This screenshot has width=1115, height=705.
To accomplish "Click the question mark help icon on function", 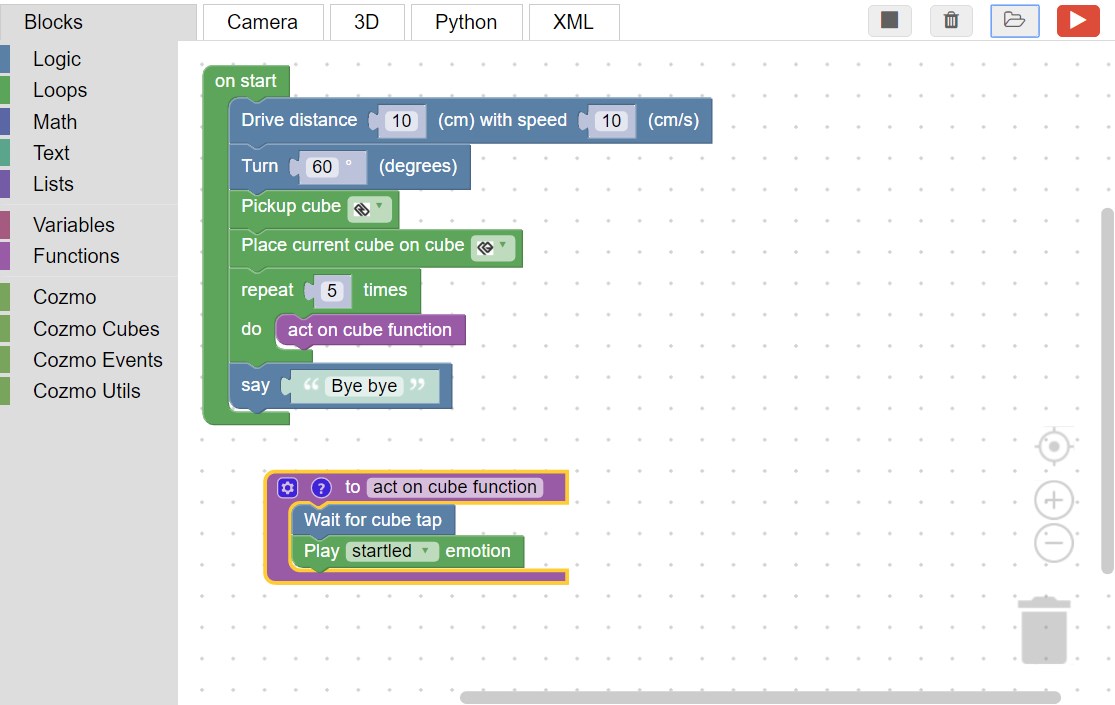I will pyautogui.click(x=321, y=488).
